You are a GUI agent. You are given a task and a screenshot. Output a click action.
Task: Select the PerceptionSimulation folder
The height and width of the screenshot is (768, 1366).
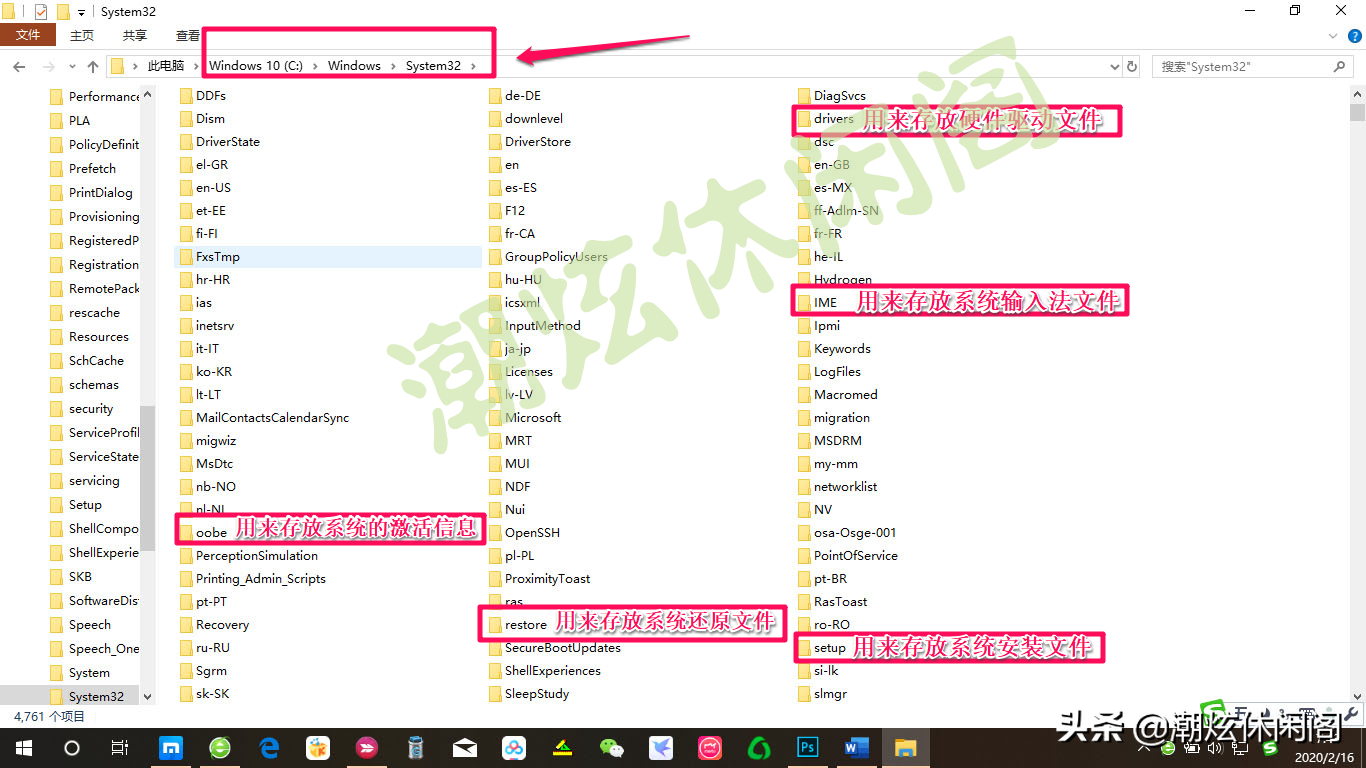(x=257, y=556)
